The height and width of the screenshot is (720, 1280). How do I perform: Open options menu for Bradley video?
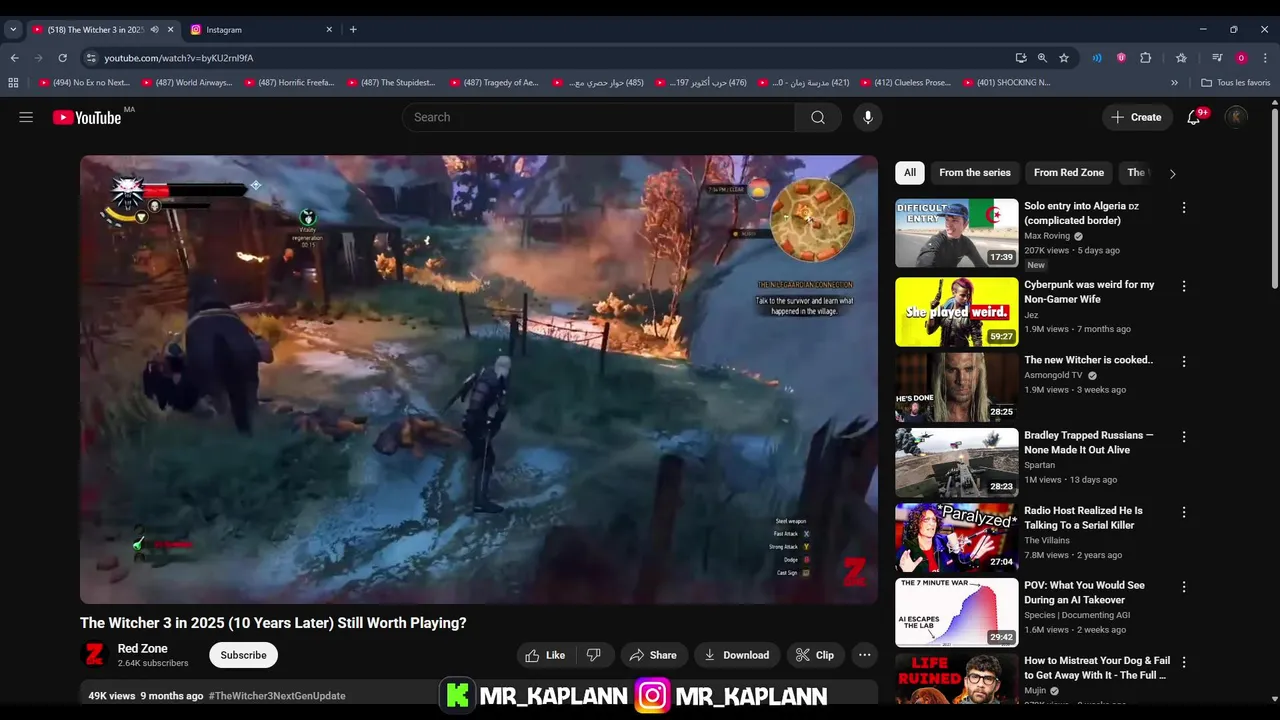[1184, 437]
